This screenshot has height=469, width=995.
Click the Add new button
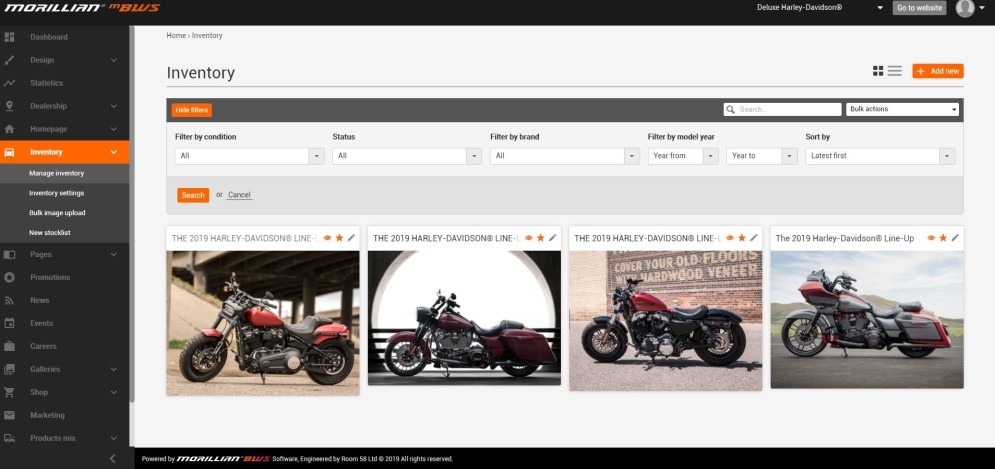[938, 71]
